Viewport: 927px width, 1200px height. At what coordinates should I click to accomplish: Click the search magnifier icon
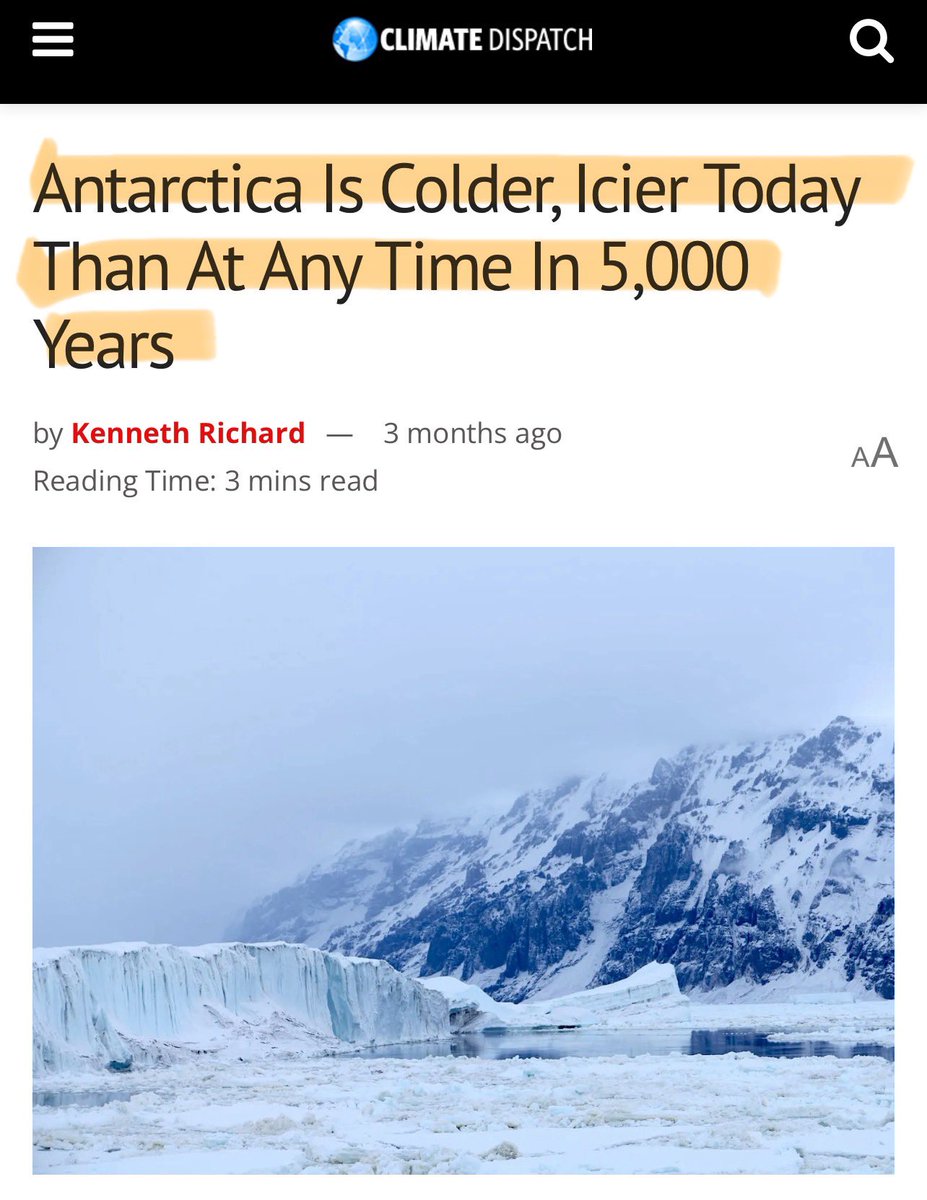(870, 41)
